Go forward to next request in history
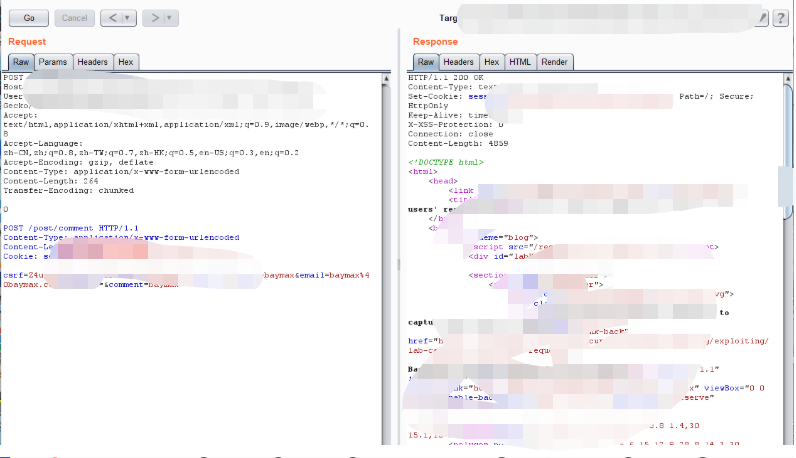796x458 pixels. click(x=154, y=18)
